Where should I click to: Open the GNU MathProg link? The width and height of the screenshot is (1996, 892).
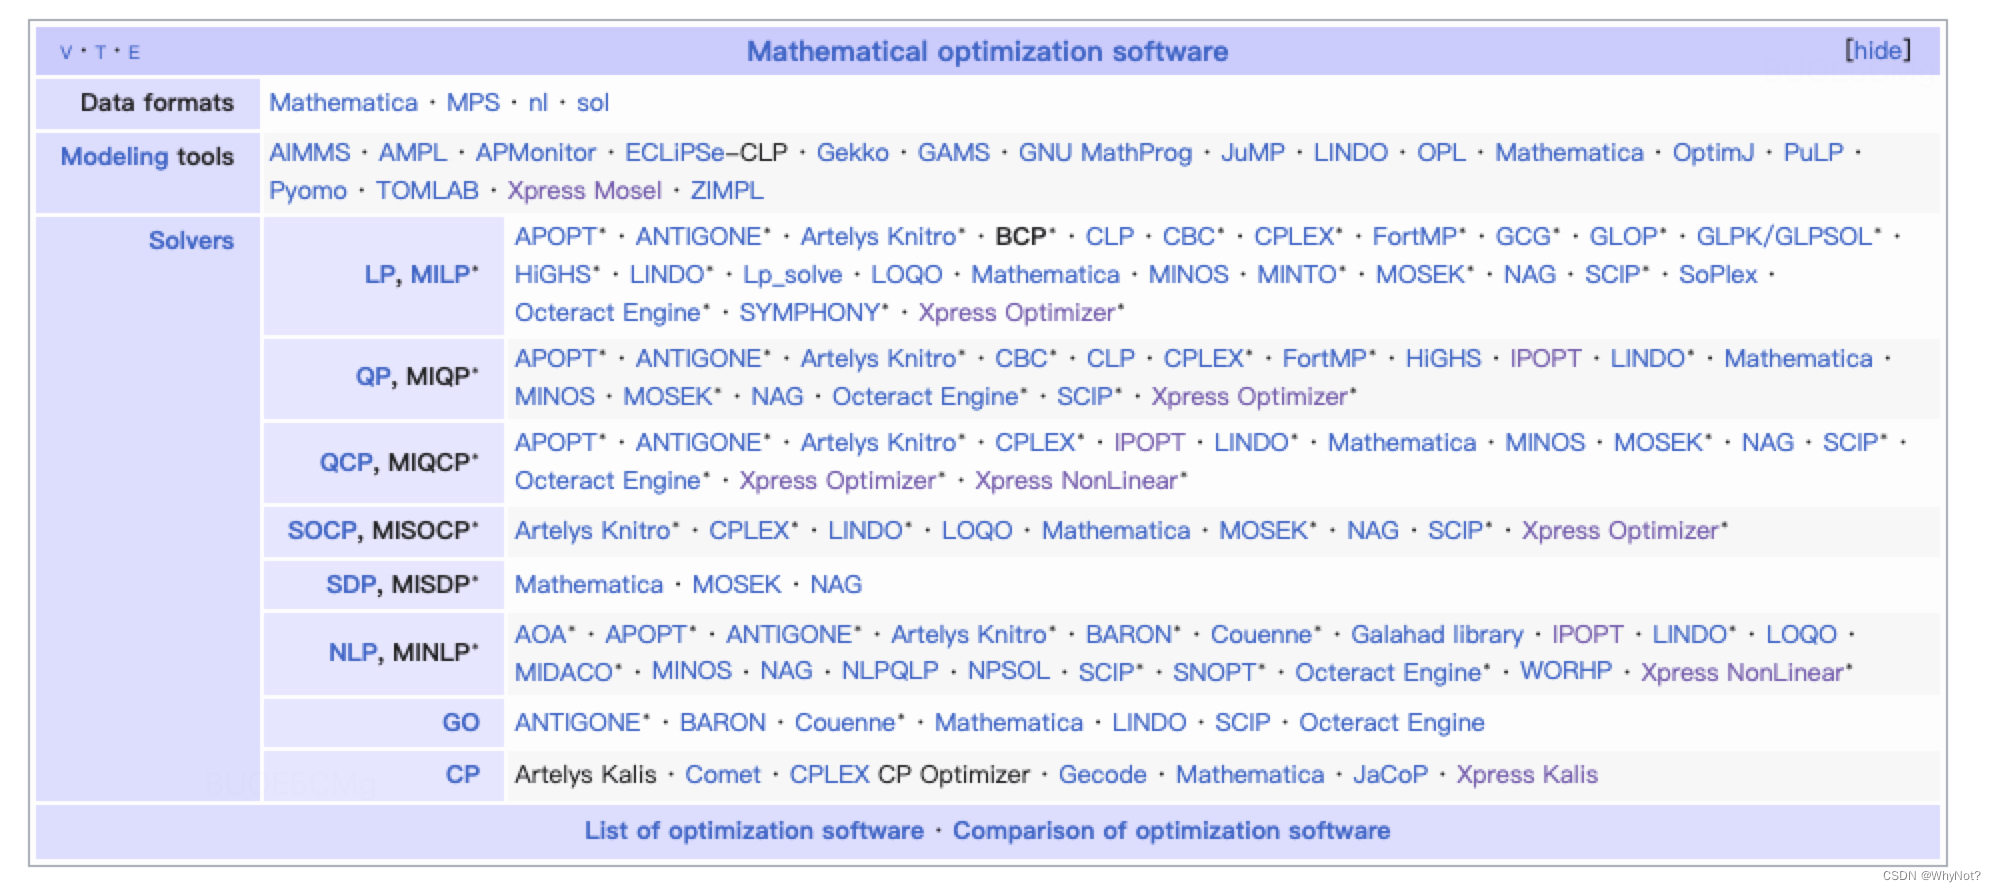pyautogui.click(x=1105, y=153)
